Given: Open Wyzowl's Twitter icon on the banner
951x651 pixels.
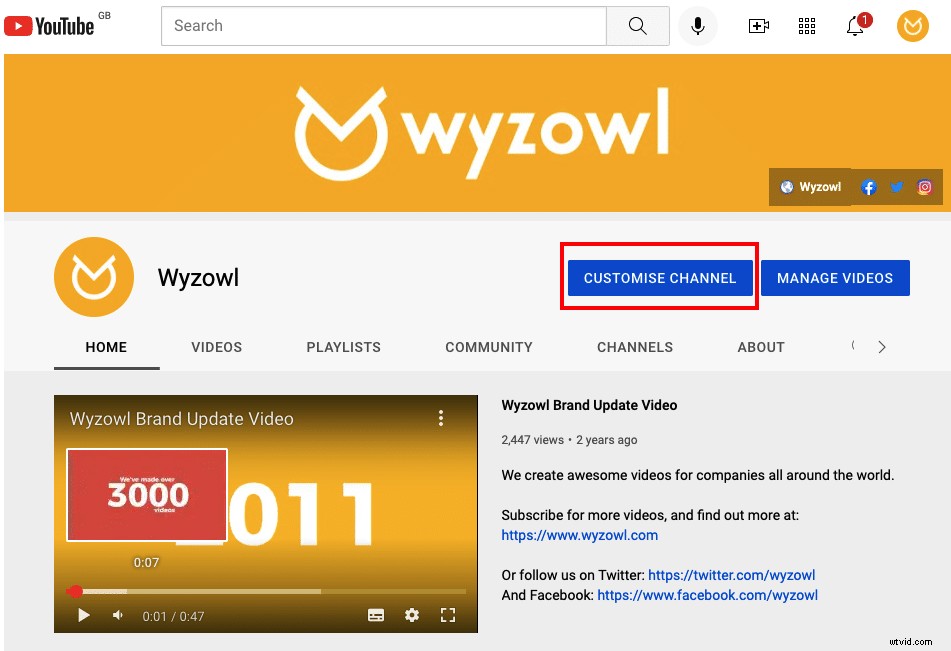Looking at the screenshot, I should coord(896,187).
